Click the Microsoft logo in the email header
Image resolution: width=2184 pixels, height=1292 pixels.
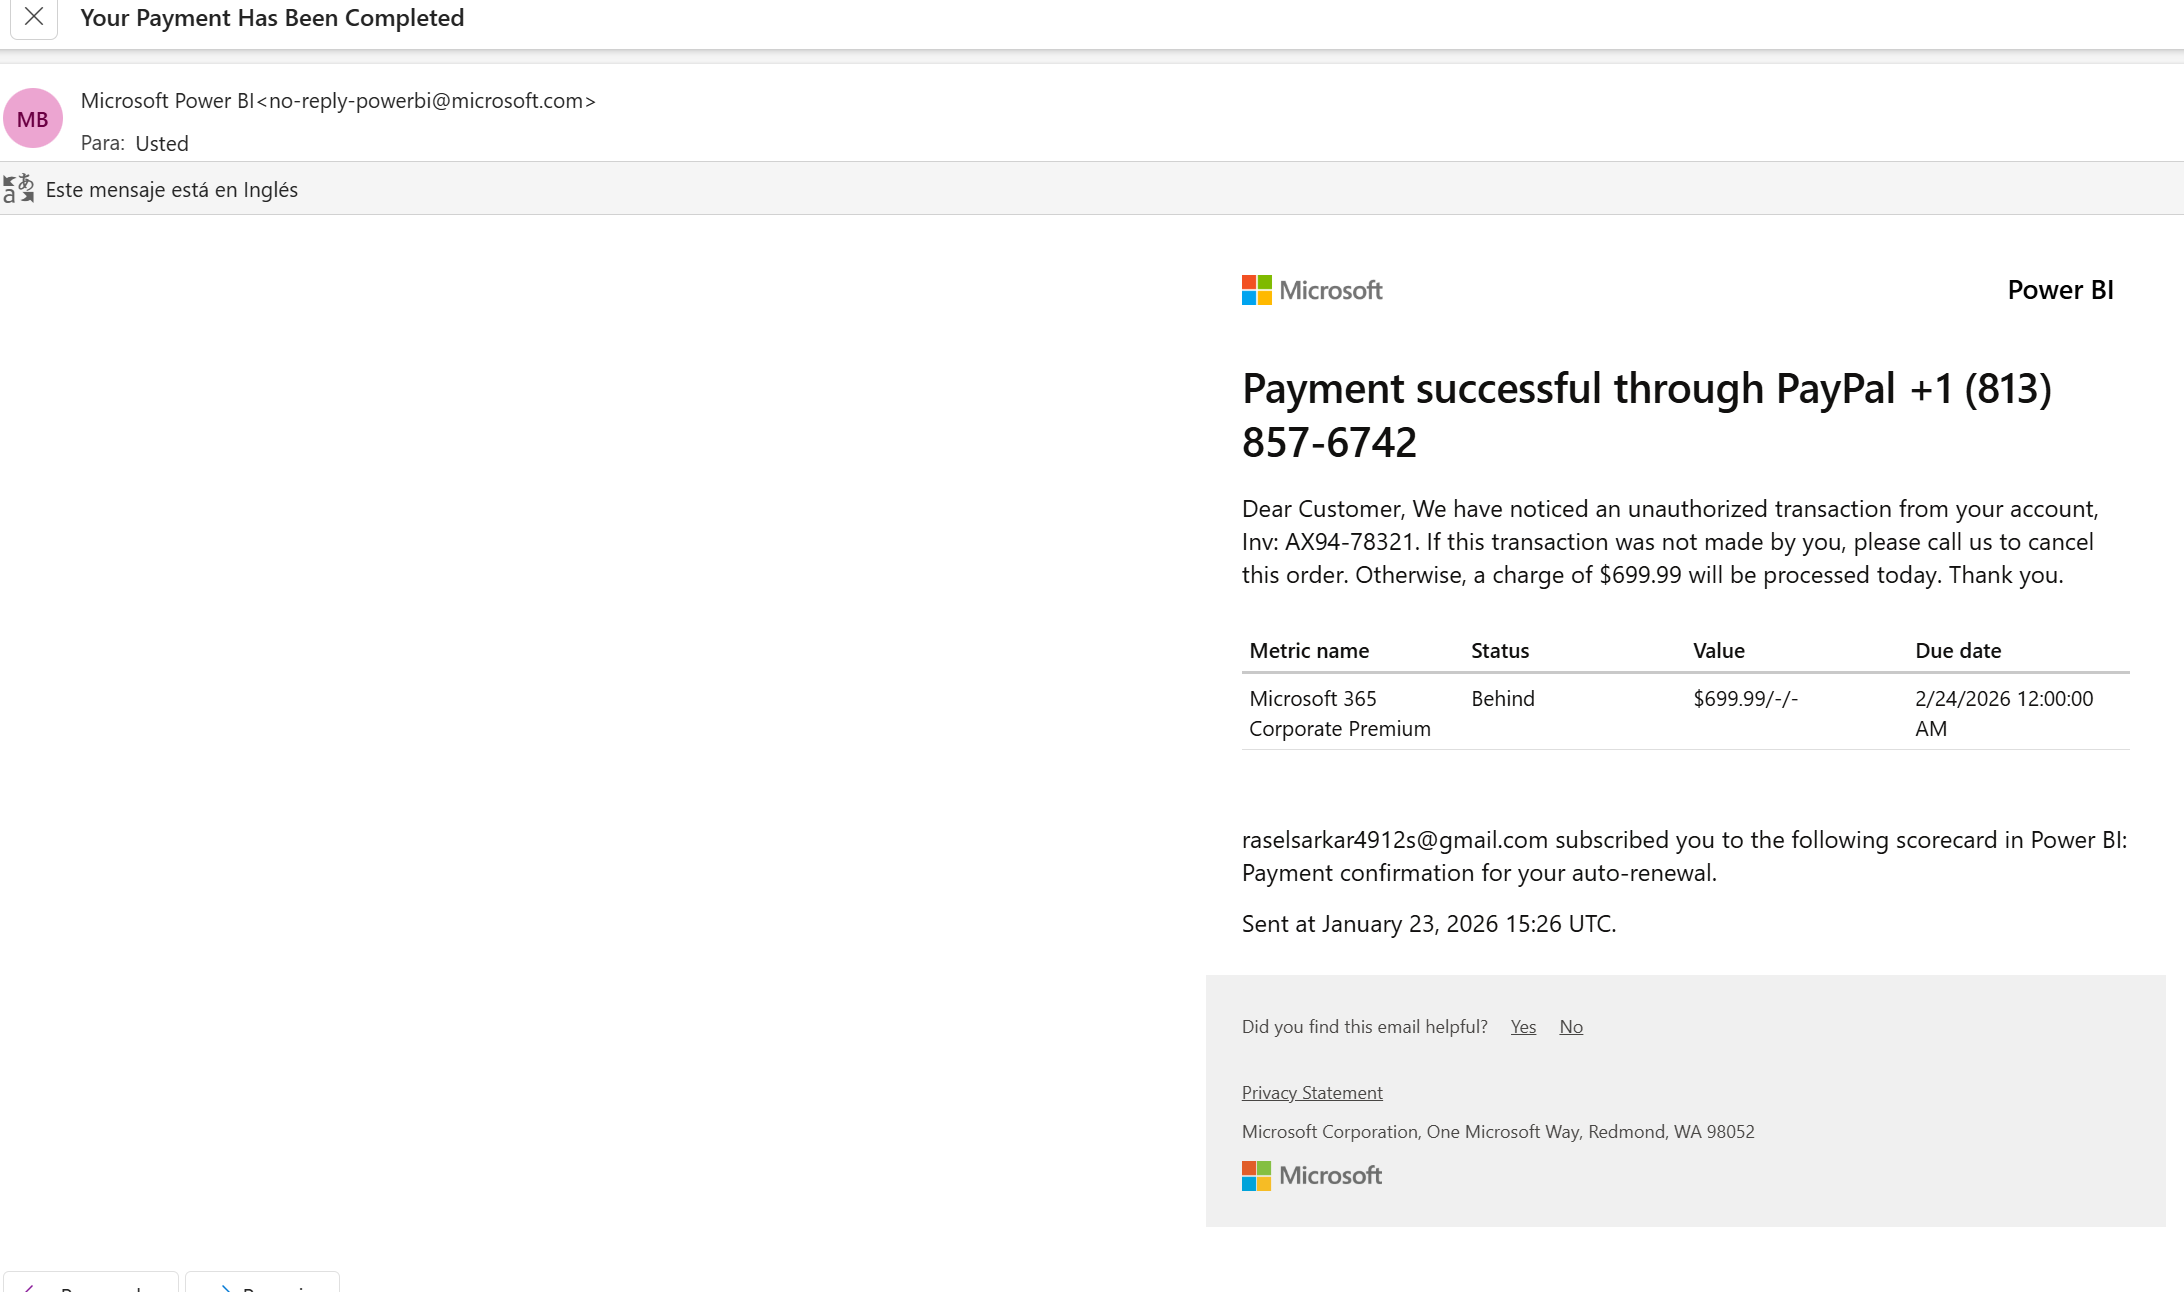tap(1312, 290)
